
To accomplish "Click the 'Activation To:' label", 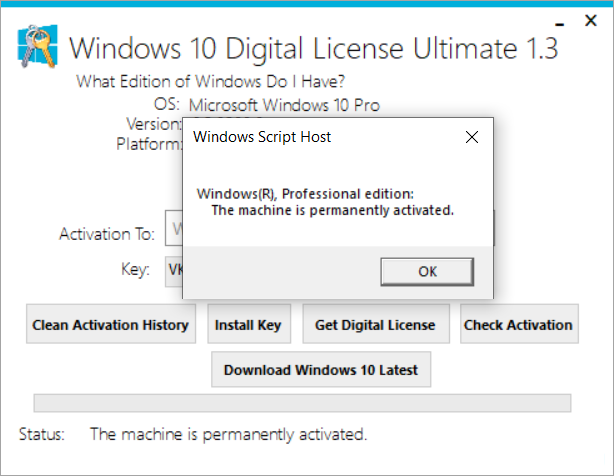I will click(107, 234).
